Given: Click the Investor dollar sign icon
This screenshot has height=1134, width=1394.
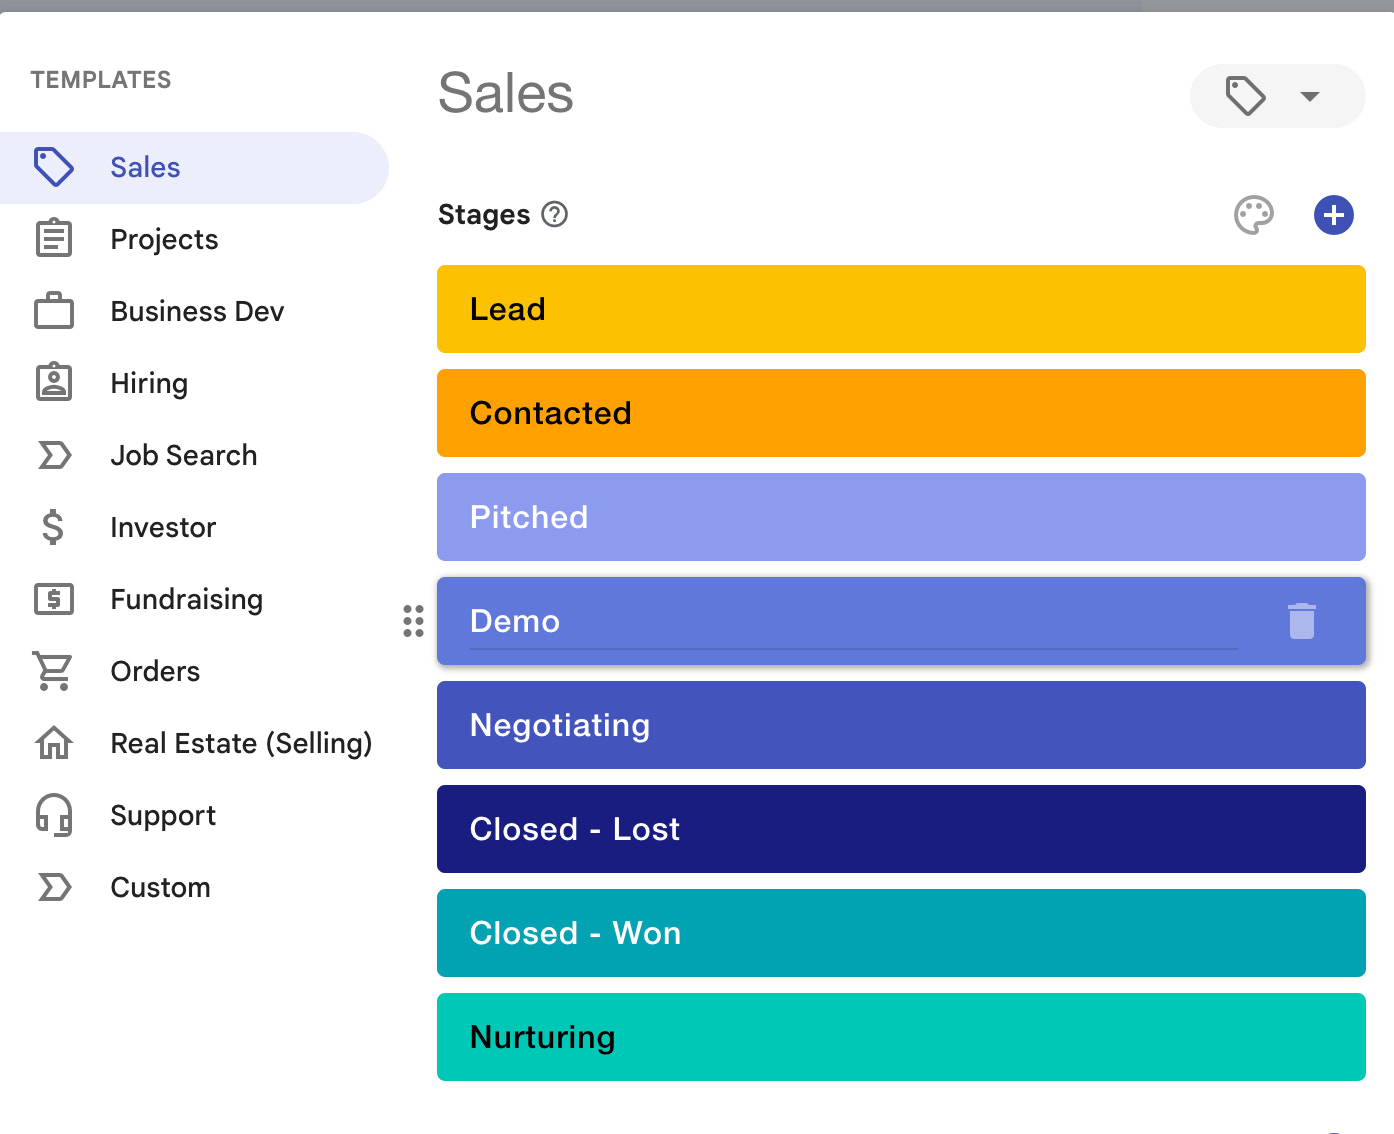Looking at the screenshot, I should point(53,527).
